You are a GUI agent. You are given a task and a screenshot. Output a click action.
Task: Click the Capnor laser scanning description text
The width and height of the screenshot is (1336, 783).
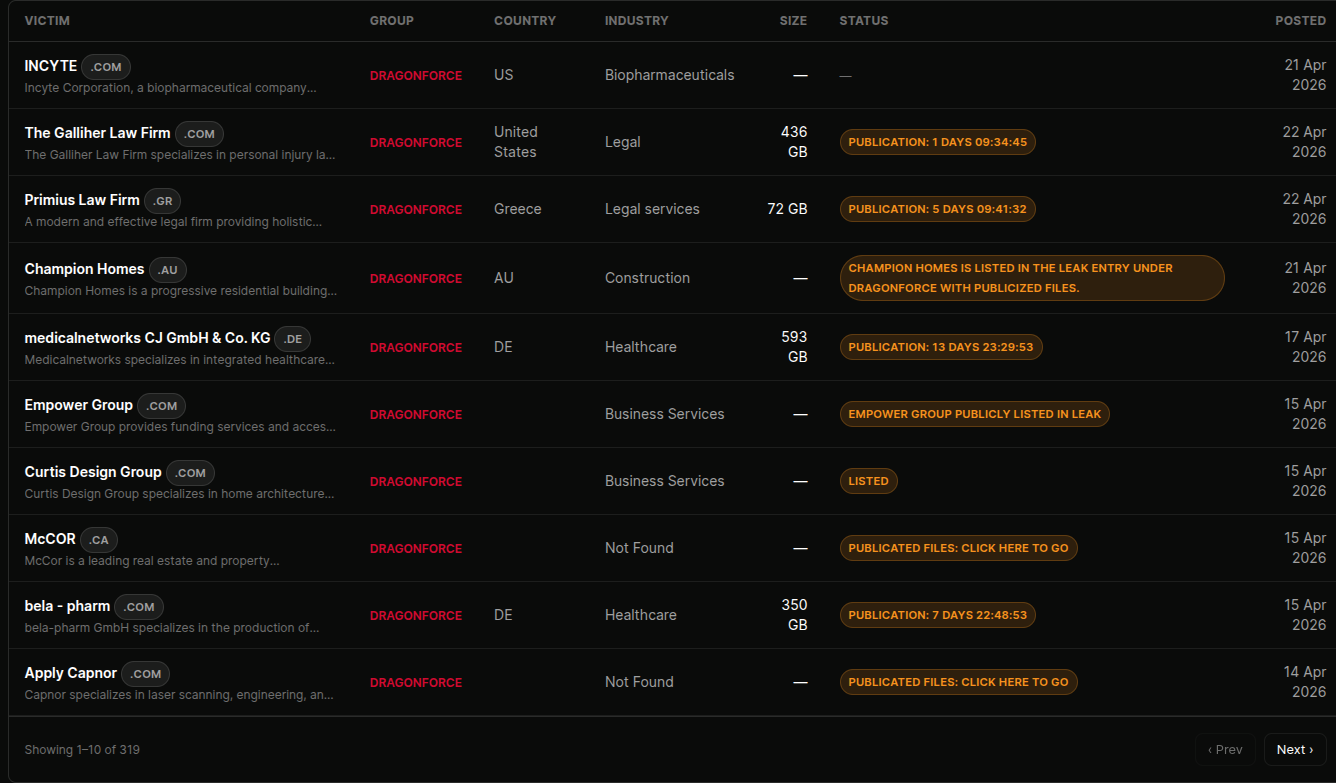tap(179, 695)
